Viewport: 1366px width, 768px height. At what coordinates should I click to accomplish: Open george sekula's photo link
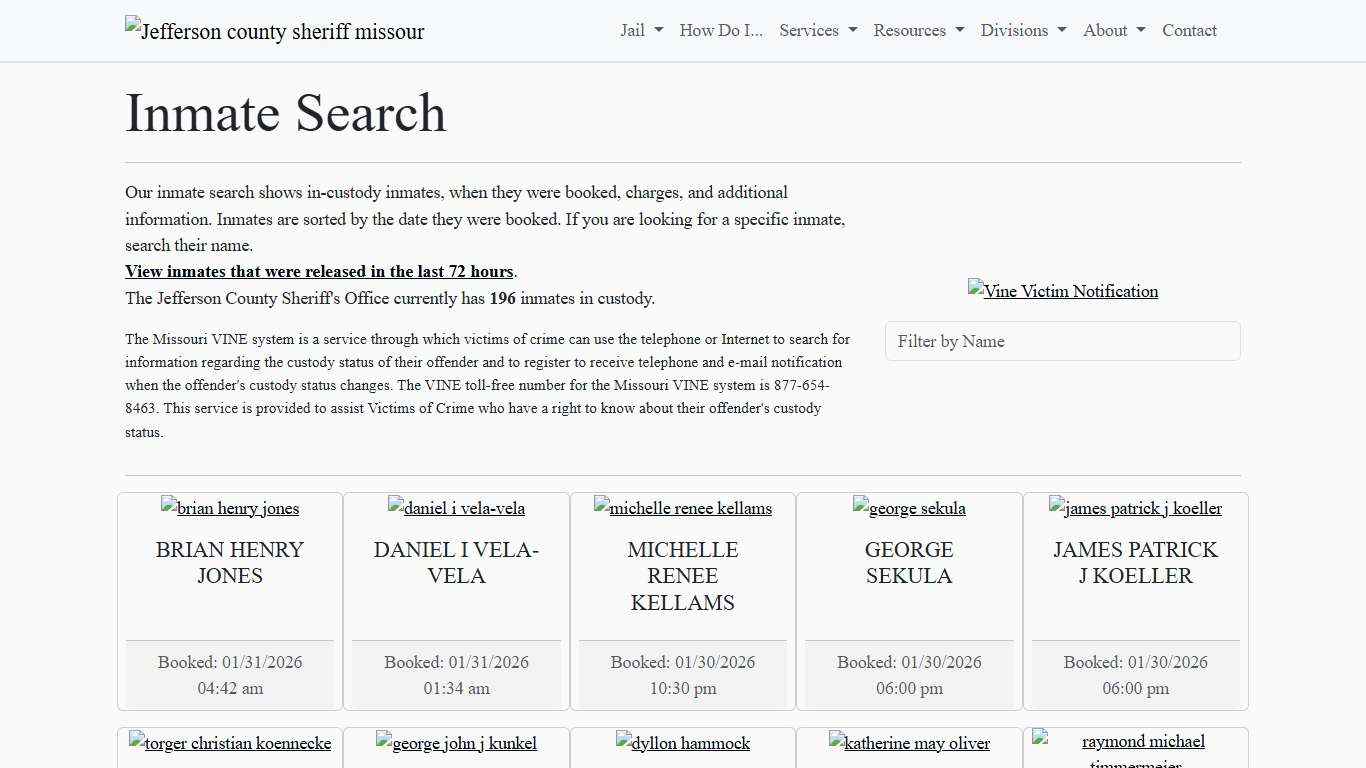click(909, 508)
